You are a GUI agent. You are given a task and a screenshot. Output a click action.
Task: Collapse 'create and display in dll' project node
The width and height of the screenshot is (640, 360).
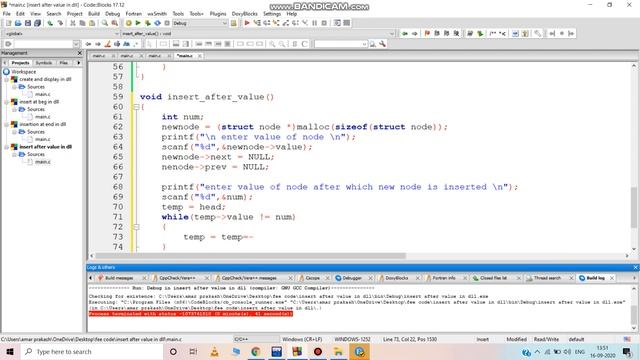click(7, 80)
